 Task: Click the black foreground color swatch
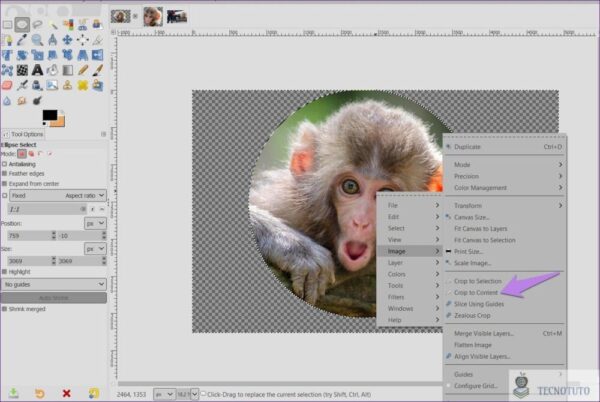pyautogui.click(x=50, y=115)
